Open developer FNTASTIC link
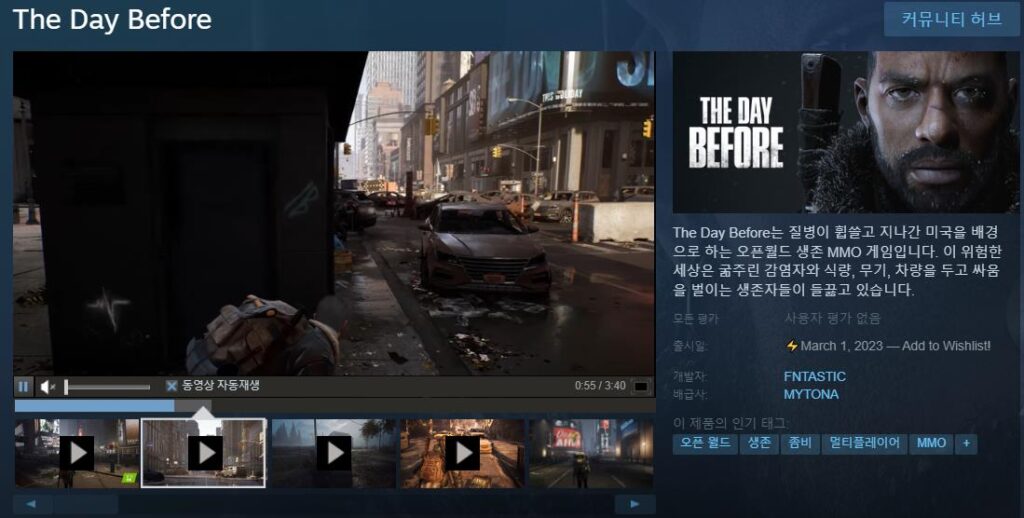The height and width of the screenshot is (518, 1024). [x=814, y=376]
